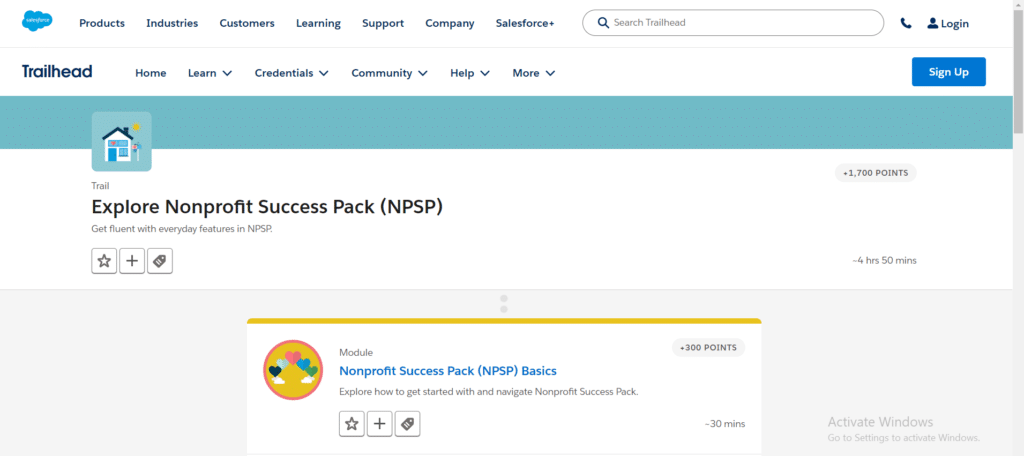Image resolution: width=1024 pixels, height=456 pixels.
Task: Add NPSP Basics module using plus icon
Action: click(x=379, y=424)
